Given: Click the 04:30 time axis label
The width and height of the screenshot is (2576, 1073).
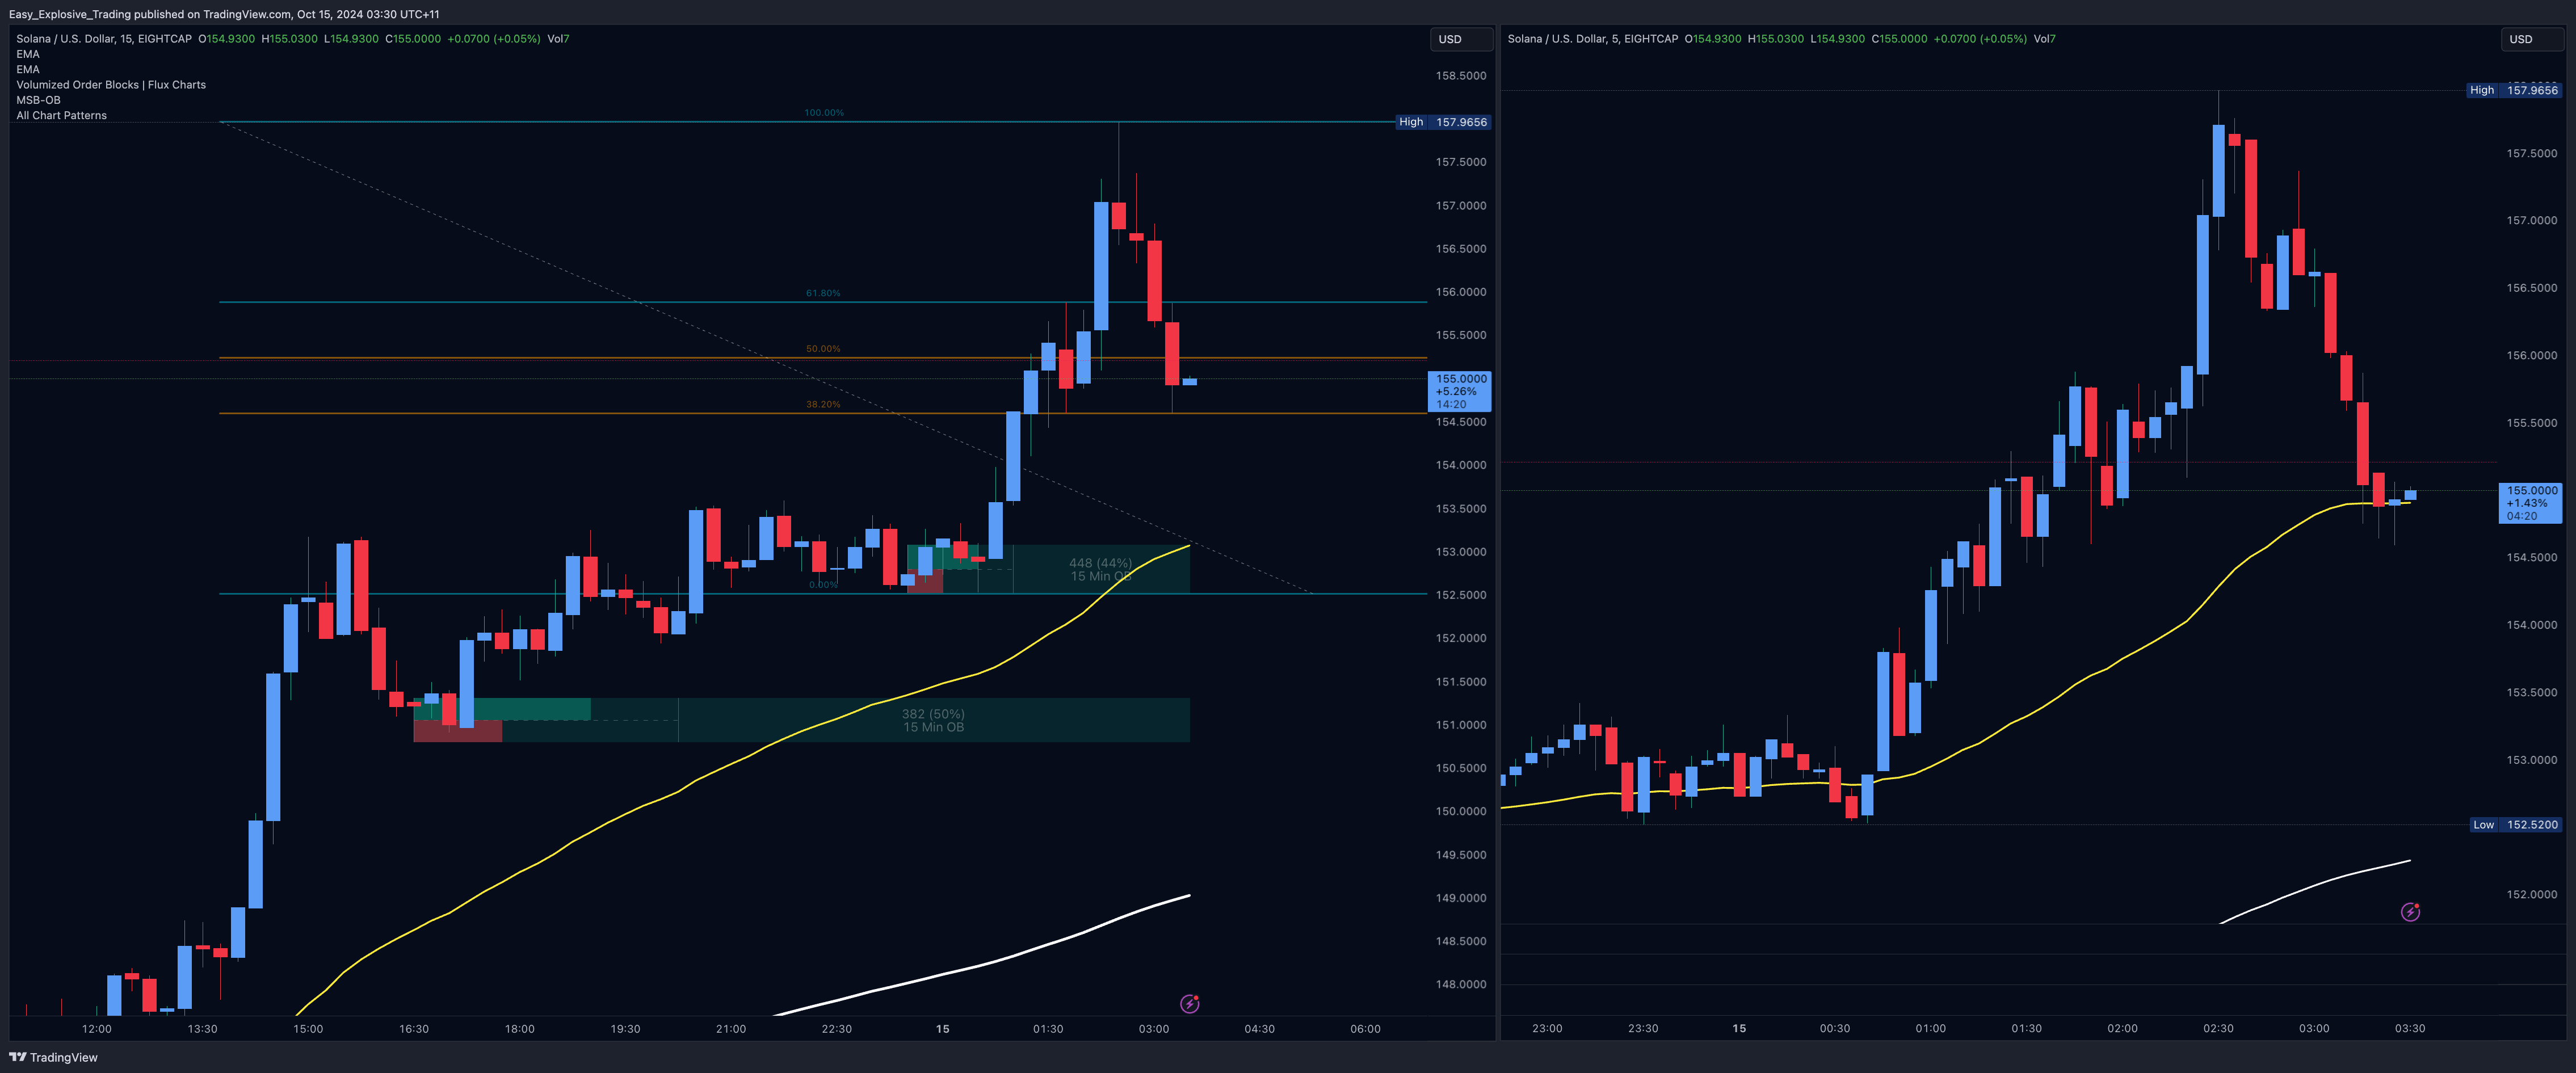Looking at the screenshot, I should click(x=1260, y=1029).
